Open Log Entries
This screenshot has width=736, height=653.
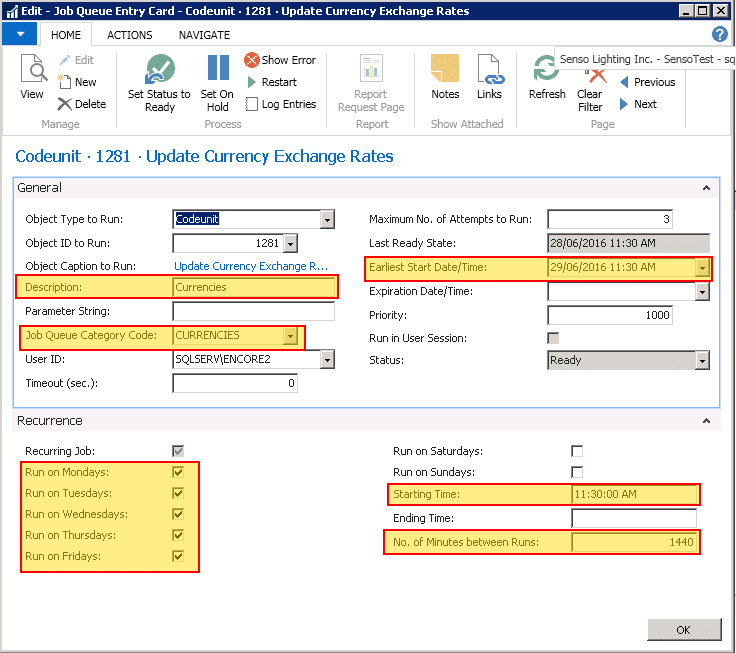281,104
